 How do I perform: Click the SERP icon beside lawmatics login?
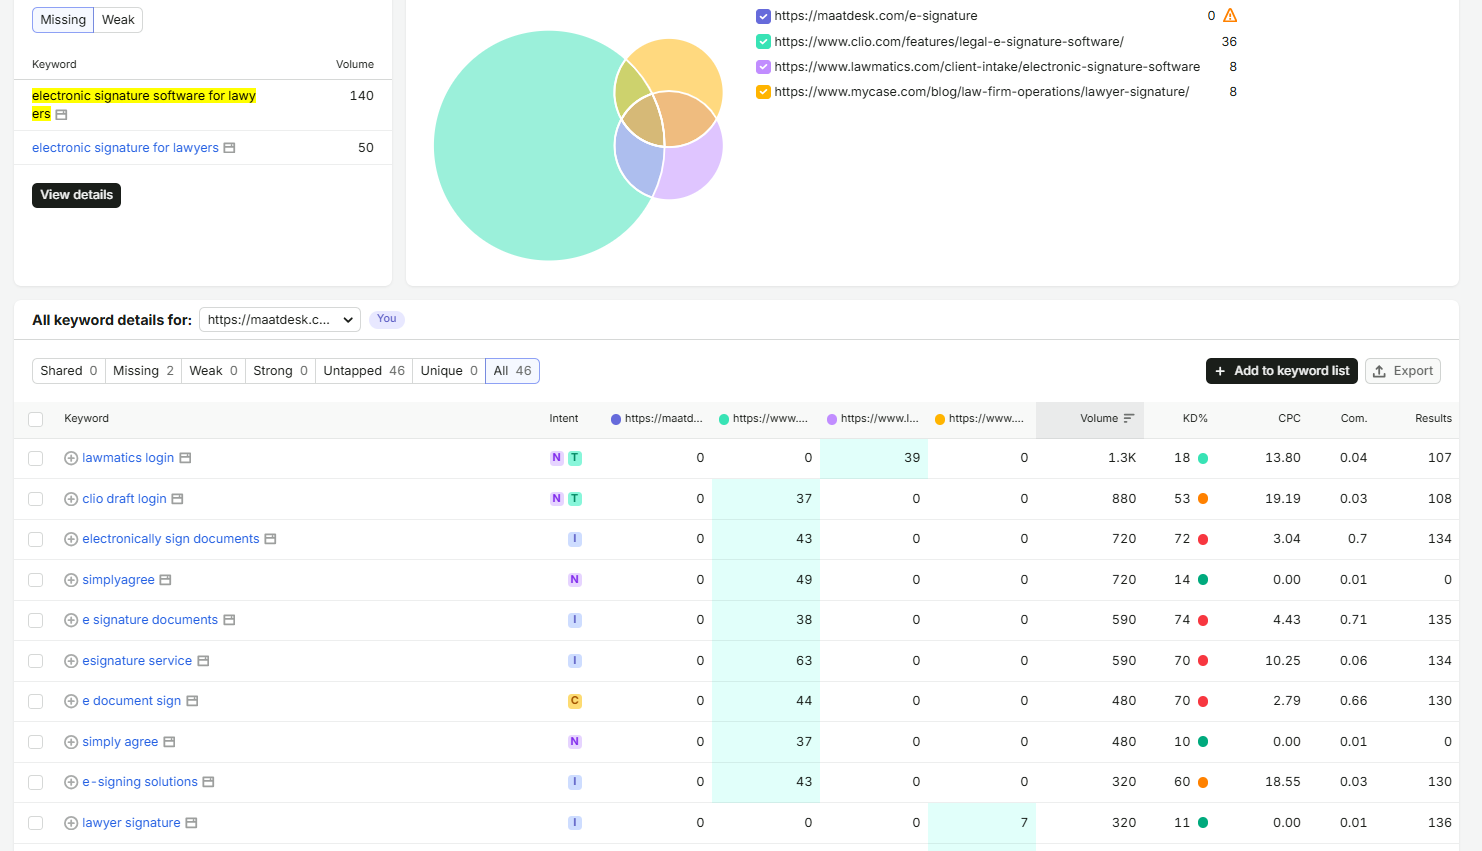coord(185,458)
